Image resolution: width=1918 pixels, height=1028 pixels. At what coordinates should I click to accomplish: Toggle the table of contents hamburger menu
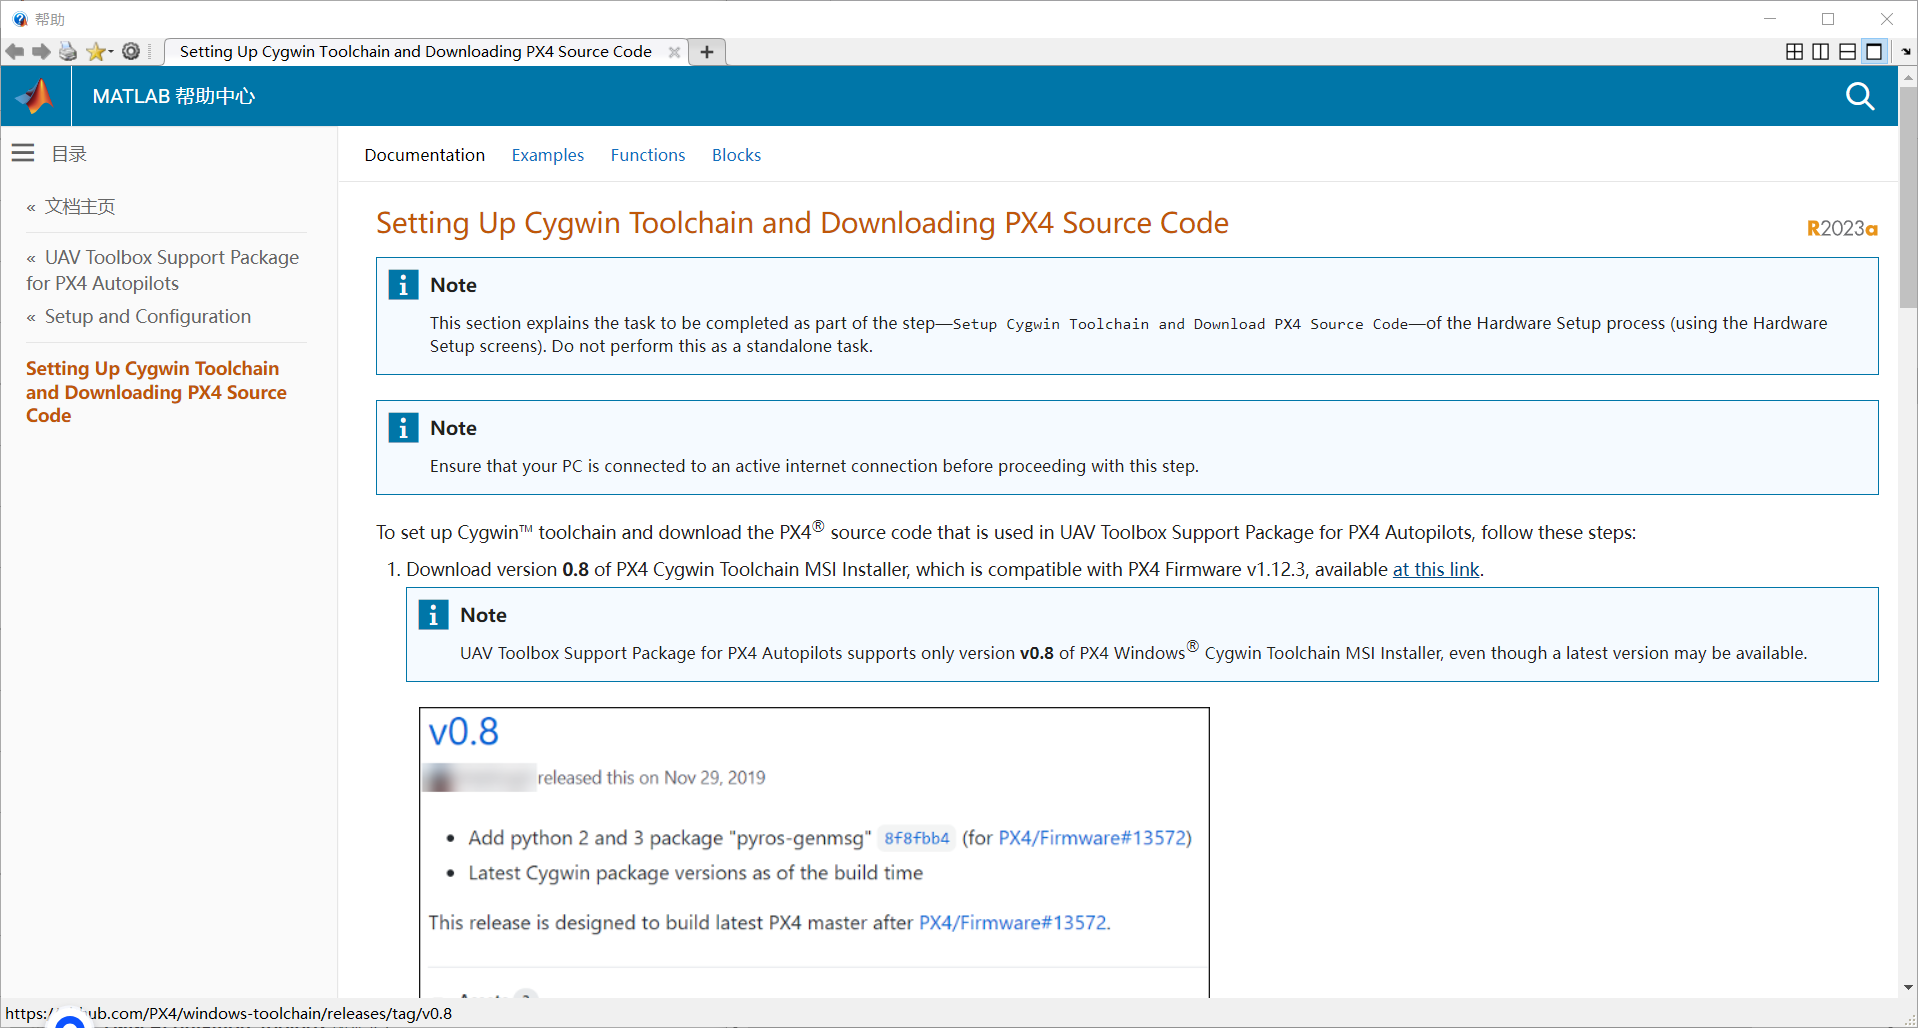pos(23,153)
